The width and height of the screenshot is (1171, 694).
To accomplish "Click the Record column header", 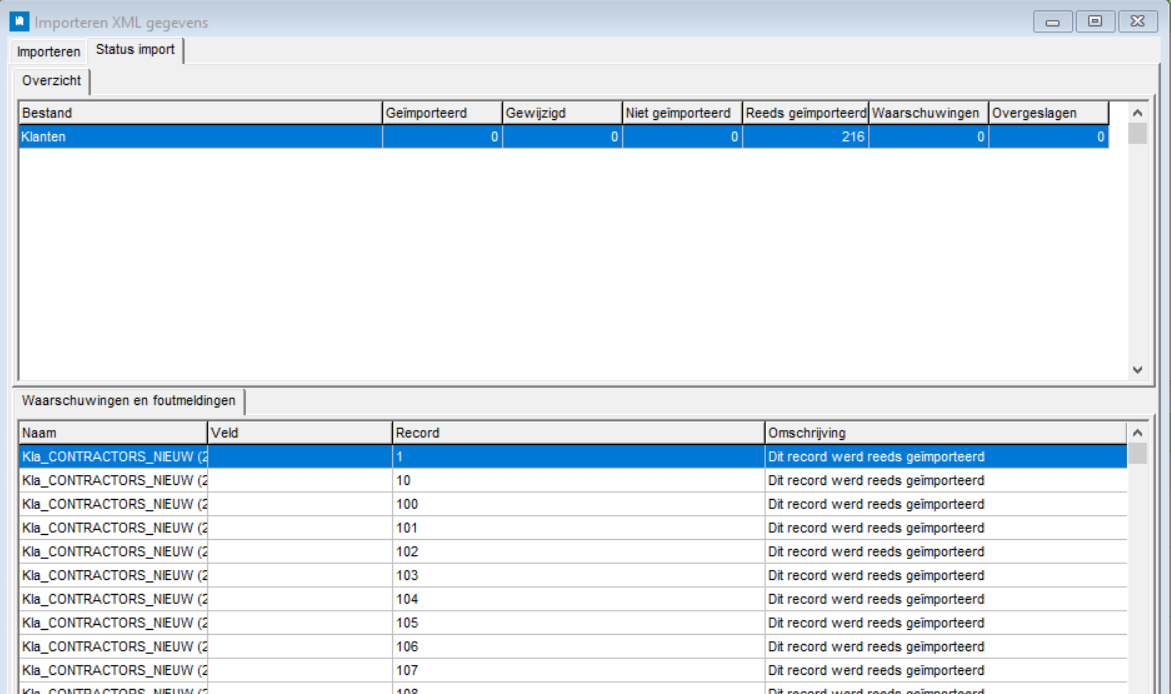I will 577,433.
